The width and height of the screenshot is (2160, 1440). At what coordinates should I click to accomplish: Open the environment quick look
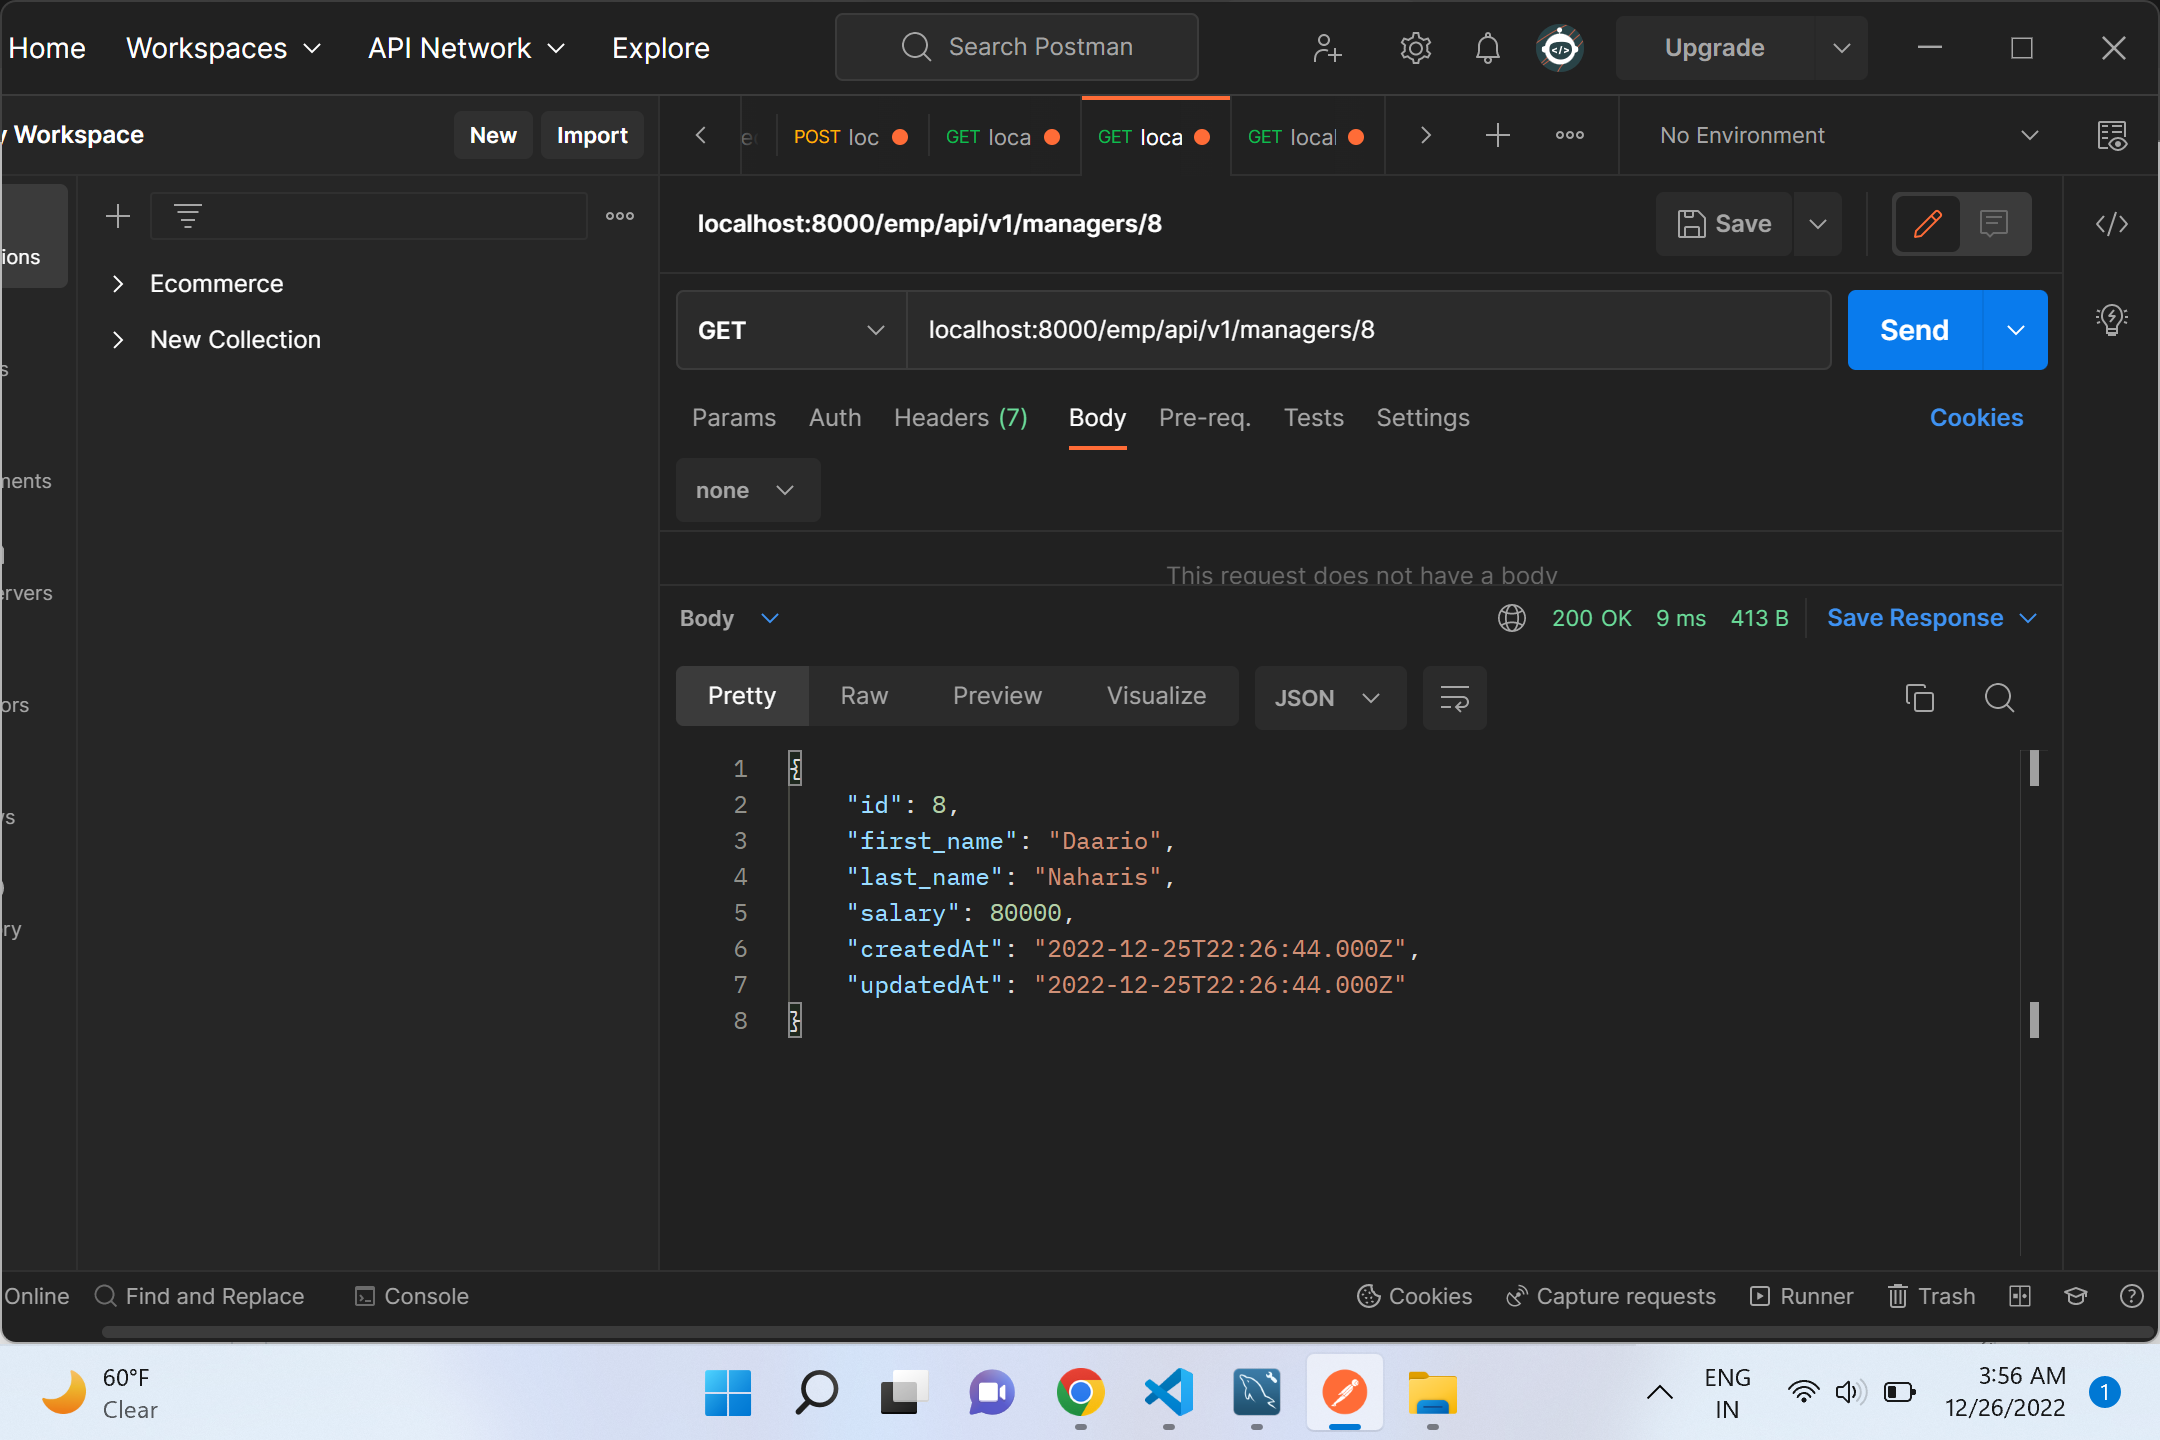click(x=2112, y=136)
